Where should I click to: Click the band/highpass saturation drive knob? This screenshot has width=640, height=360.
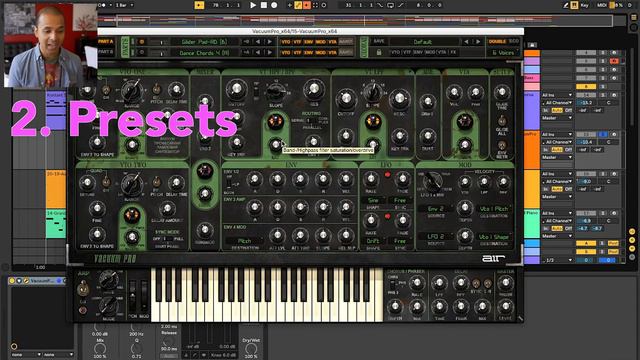(x=276, y=144)
